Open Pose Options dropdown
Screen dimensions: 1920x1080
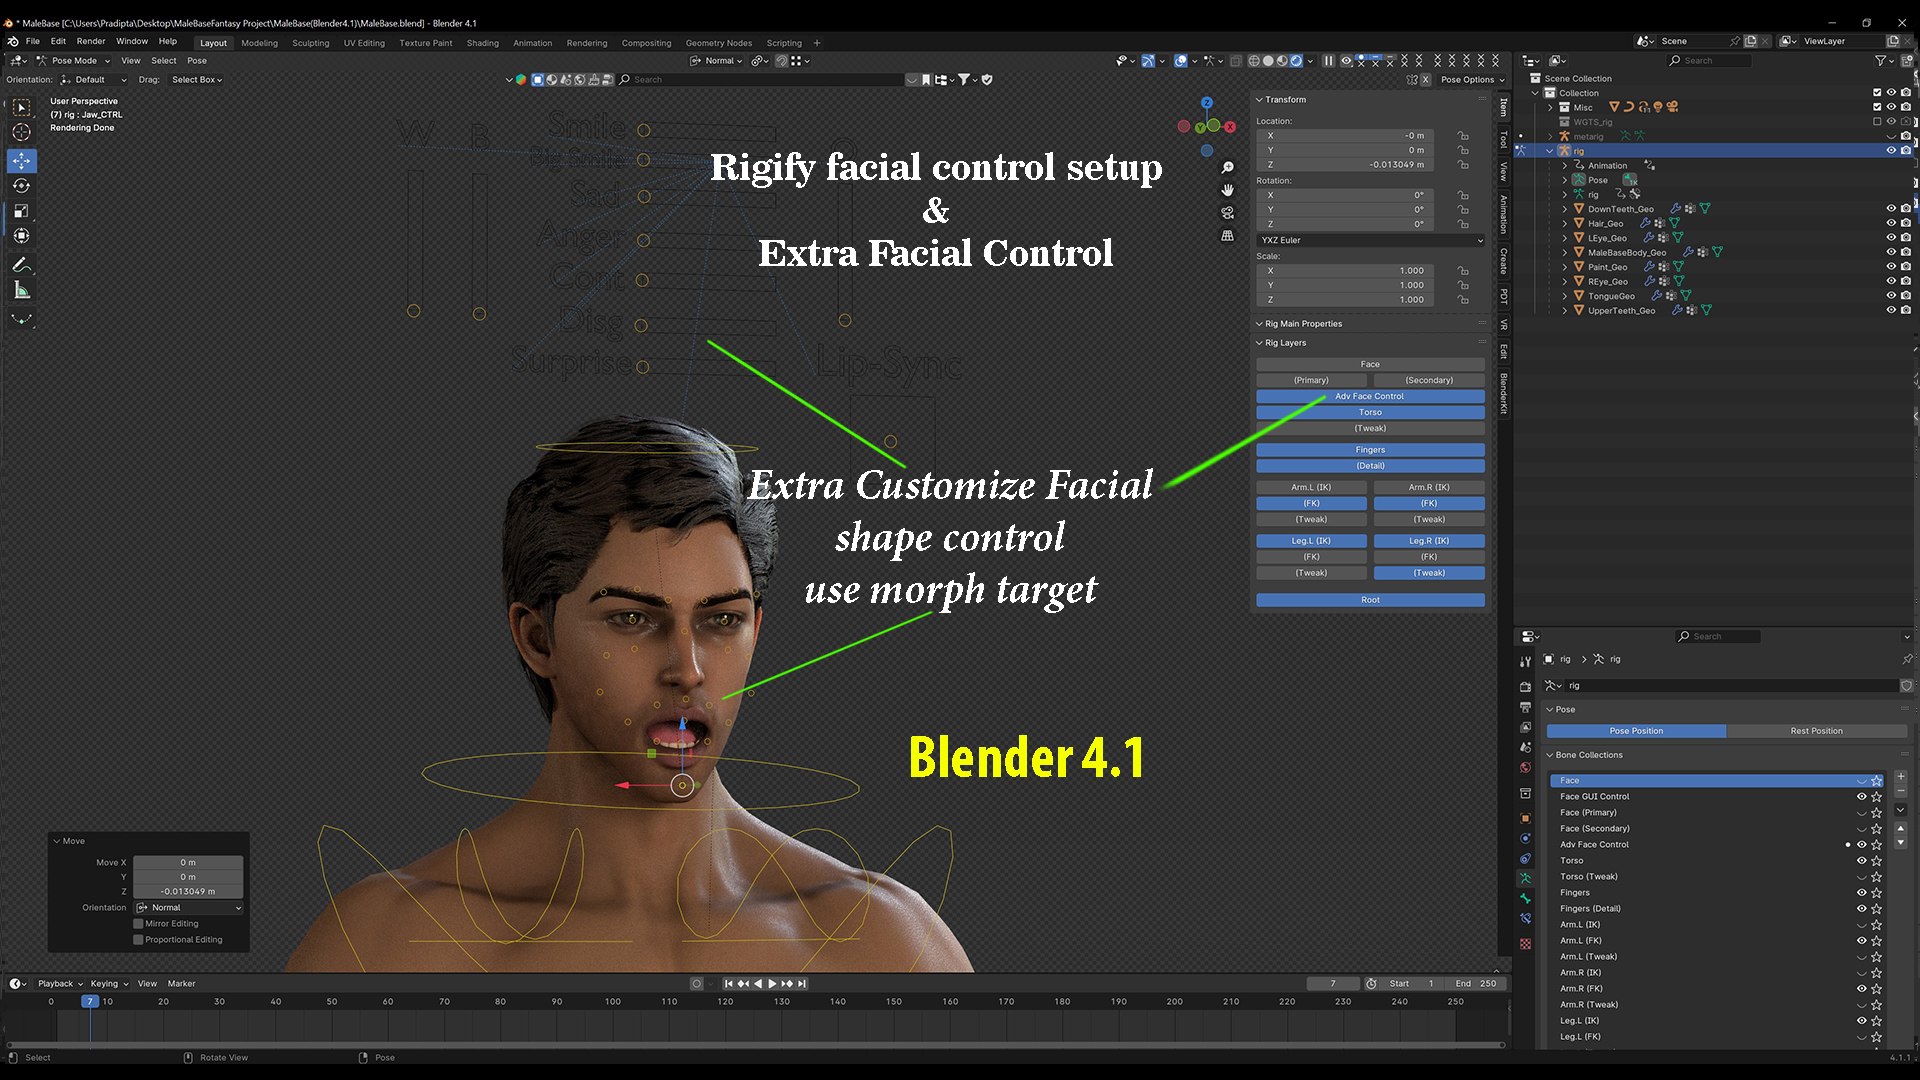click(x=1472, y=80)
